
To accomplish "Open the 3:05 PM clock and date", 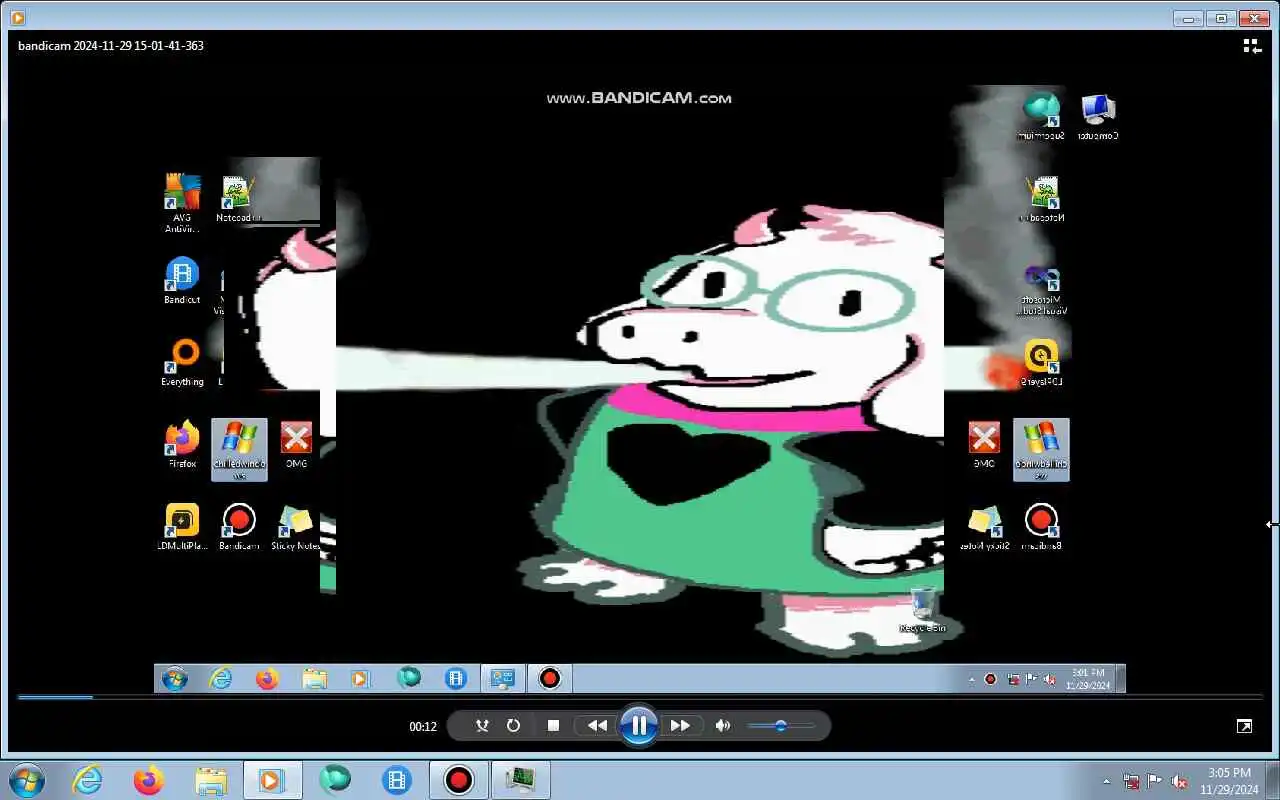I will [x=1229, y=780].
